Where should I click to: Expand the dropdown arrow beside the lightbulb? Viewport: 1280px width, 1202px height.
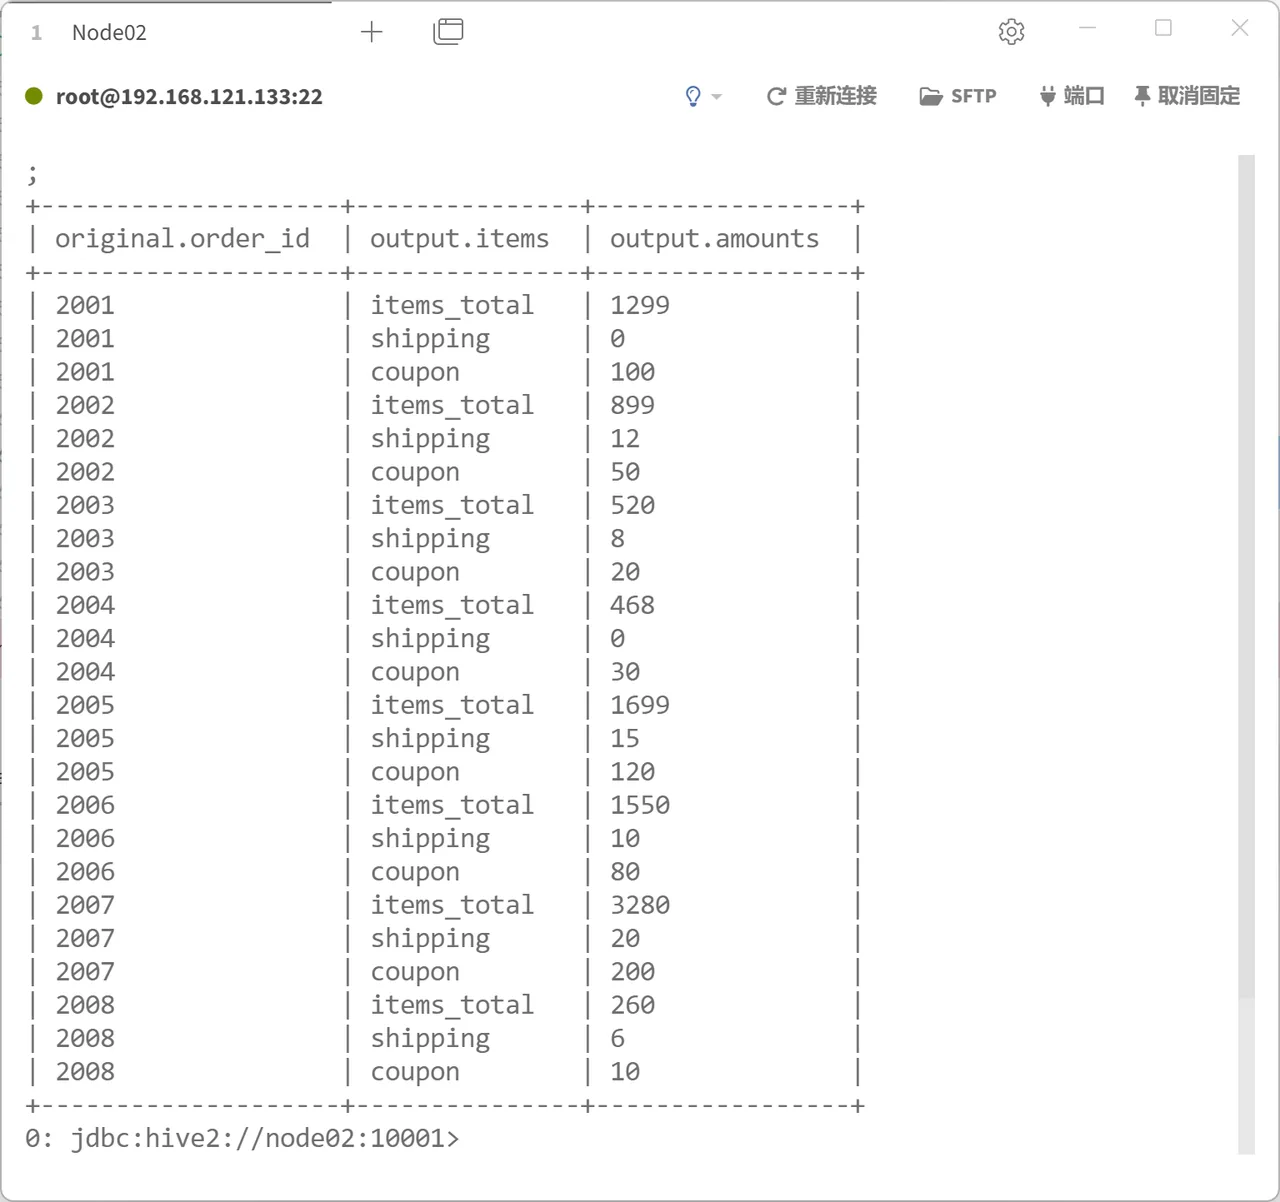716,97
